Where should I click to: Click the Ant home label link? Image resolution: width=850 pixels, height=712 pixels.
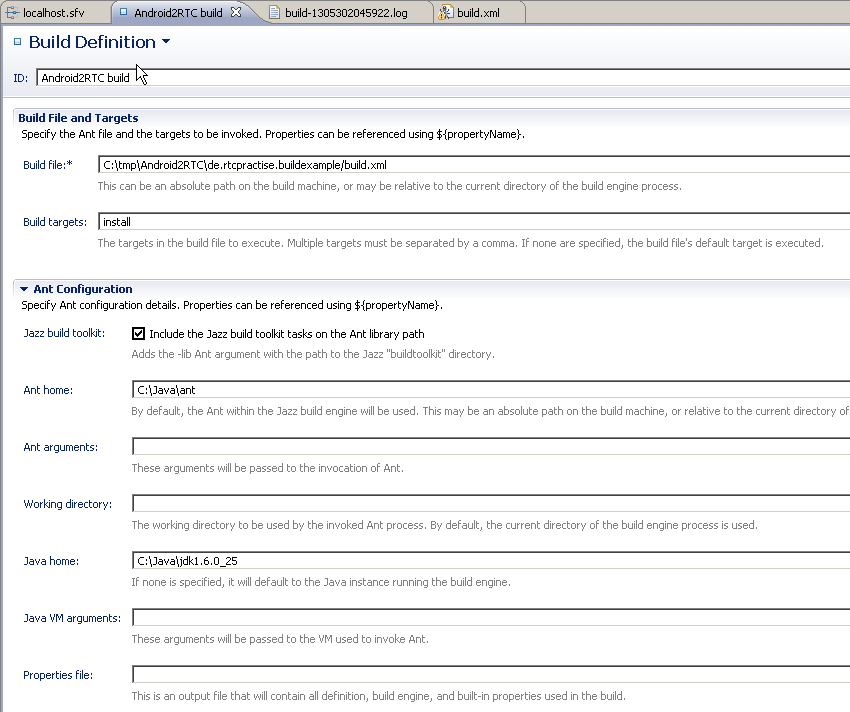[48, 390]
